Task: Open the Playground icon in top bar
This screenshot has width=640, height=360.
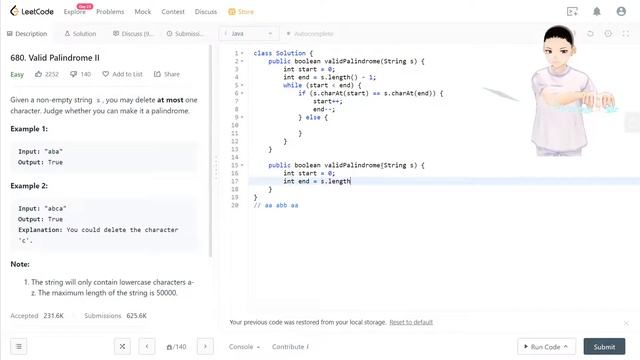Action: pos(572,11)
